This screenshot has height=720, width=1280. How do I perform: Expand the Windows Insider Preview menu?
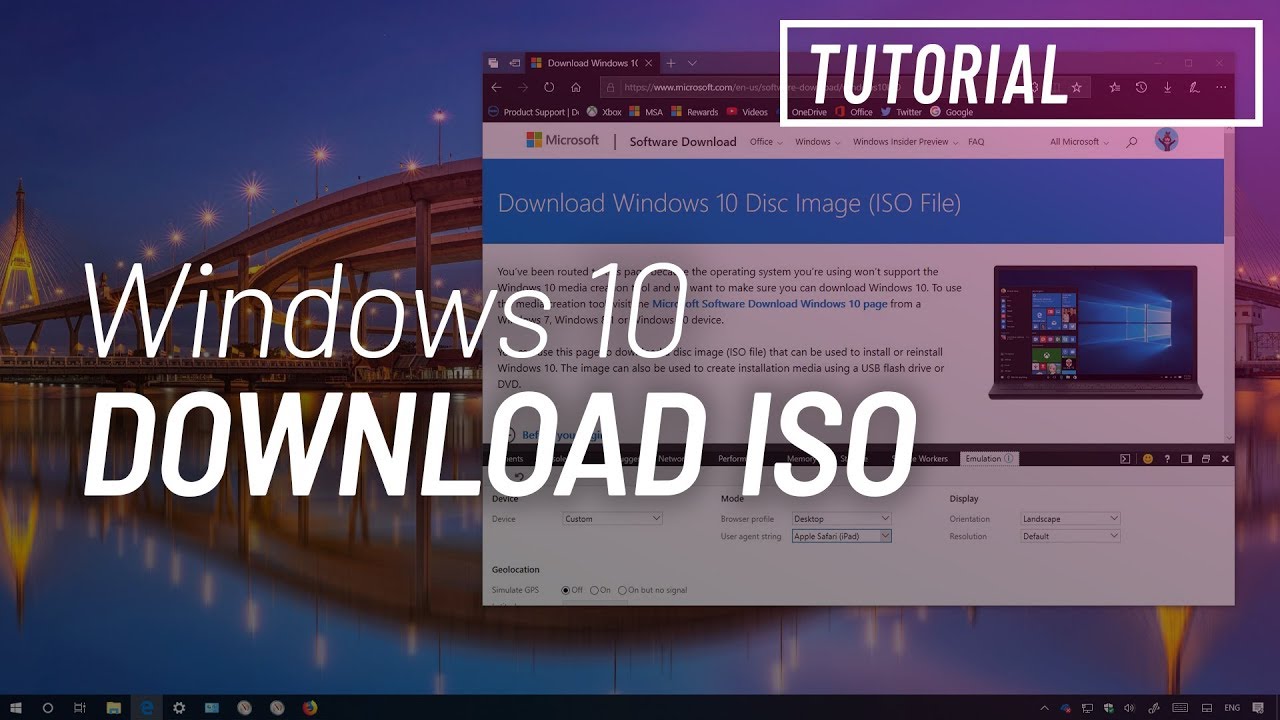click(x=905, y=142)
